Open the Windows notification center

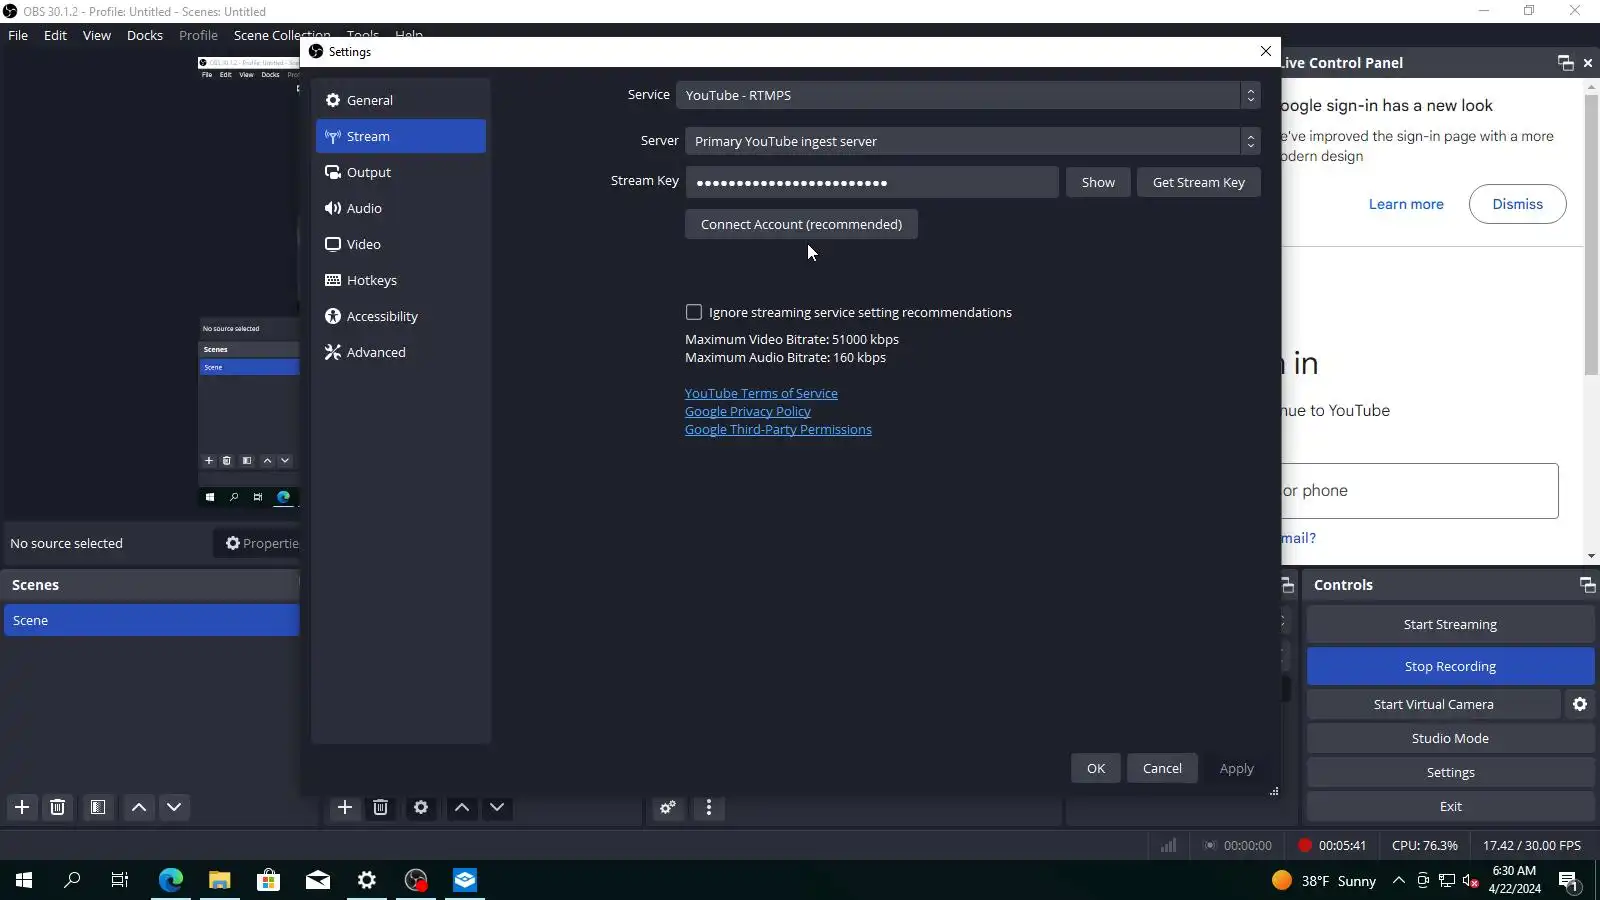pyautogui.click(x=1569, y=881)
